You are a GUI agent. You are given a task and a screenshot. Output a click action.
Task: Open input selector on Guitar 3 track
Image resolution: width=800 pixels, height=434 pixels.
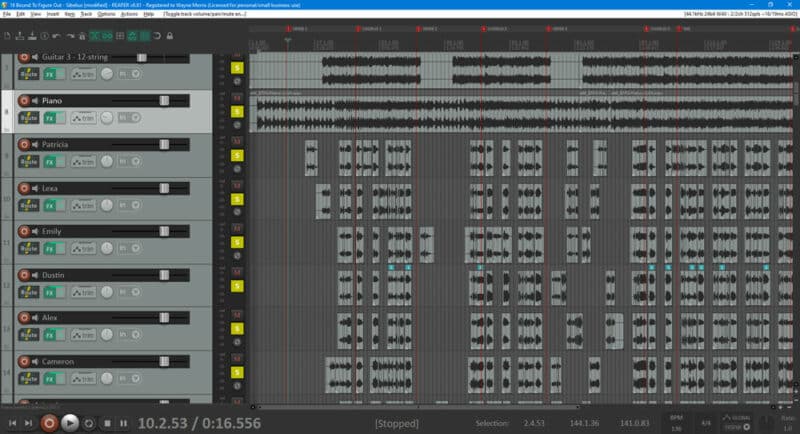click(129, 74)
